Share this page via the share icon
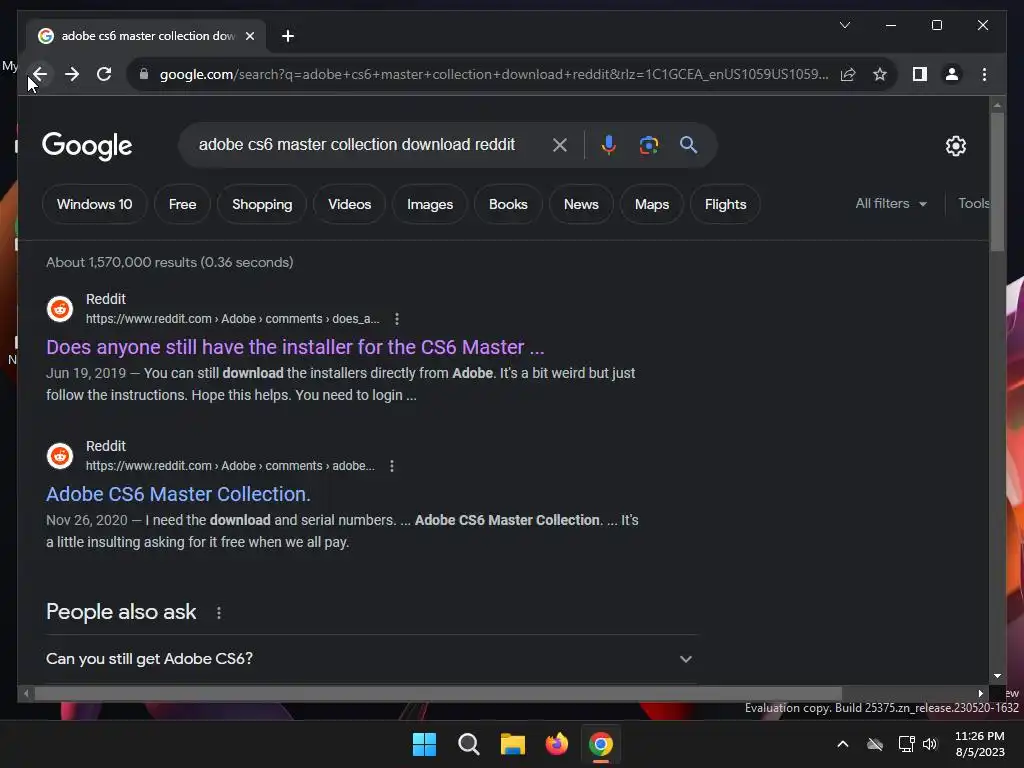The image size is (1024, 768). pyautogui.click(x=848, y=74)
